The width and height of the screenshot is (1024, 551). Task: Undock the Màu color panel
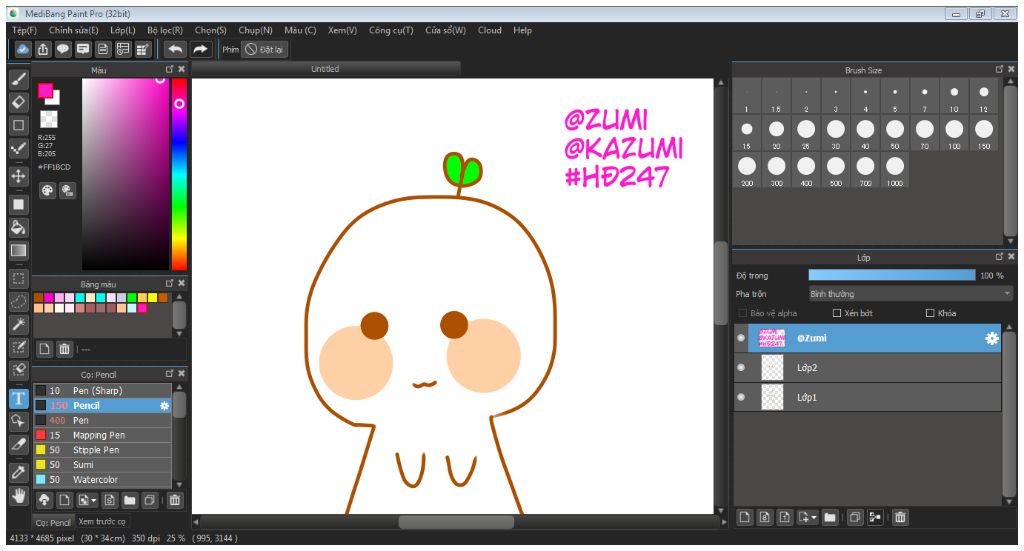pyautogui.click(x=170, y=69)
